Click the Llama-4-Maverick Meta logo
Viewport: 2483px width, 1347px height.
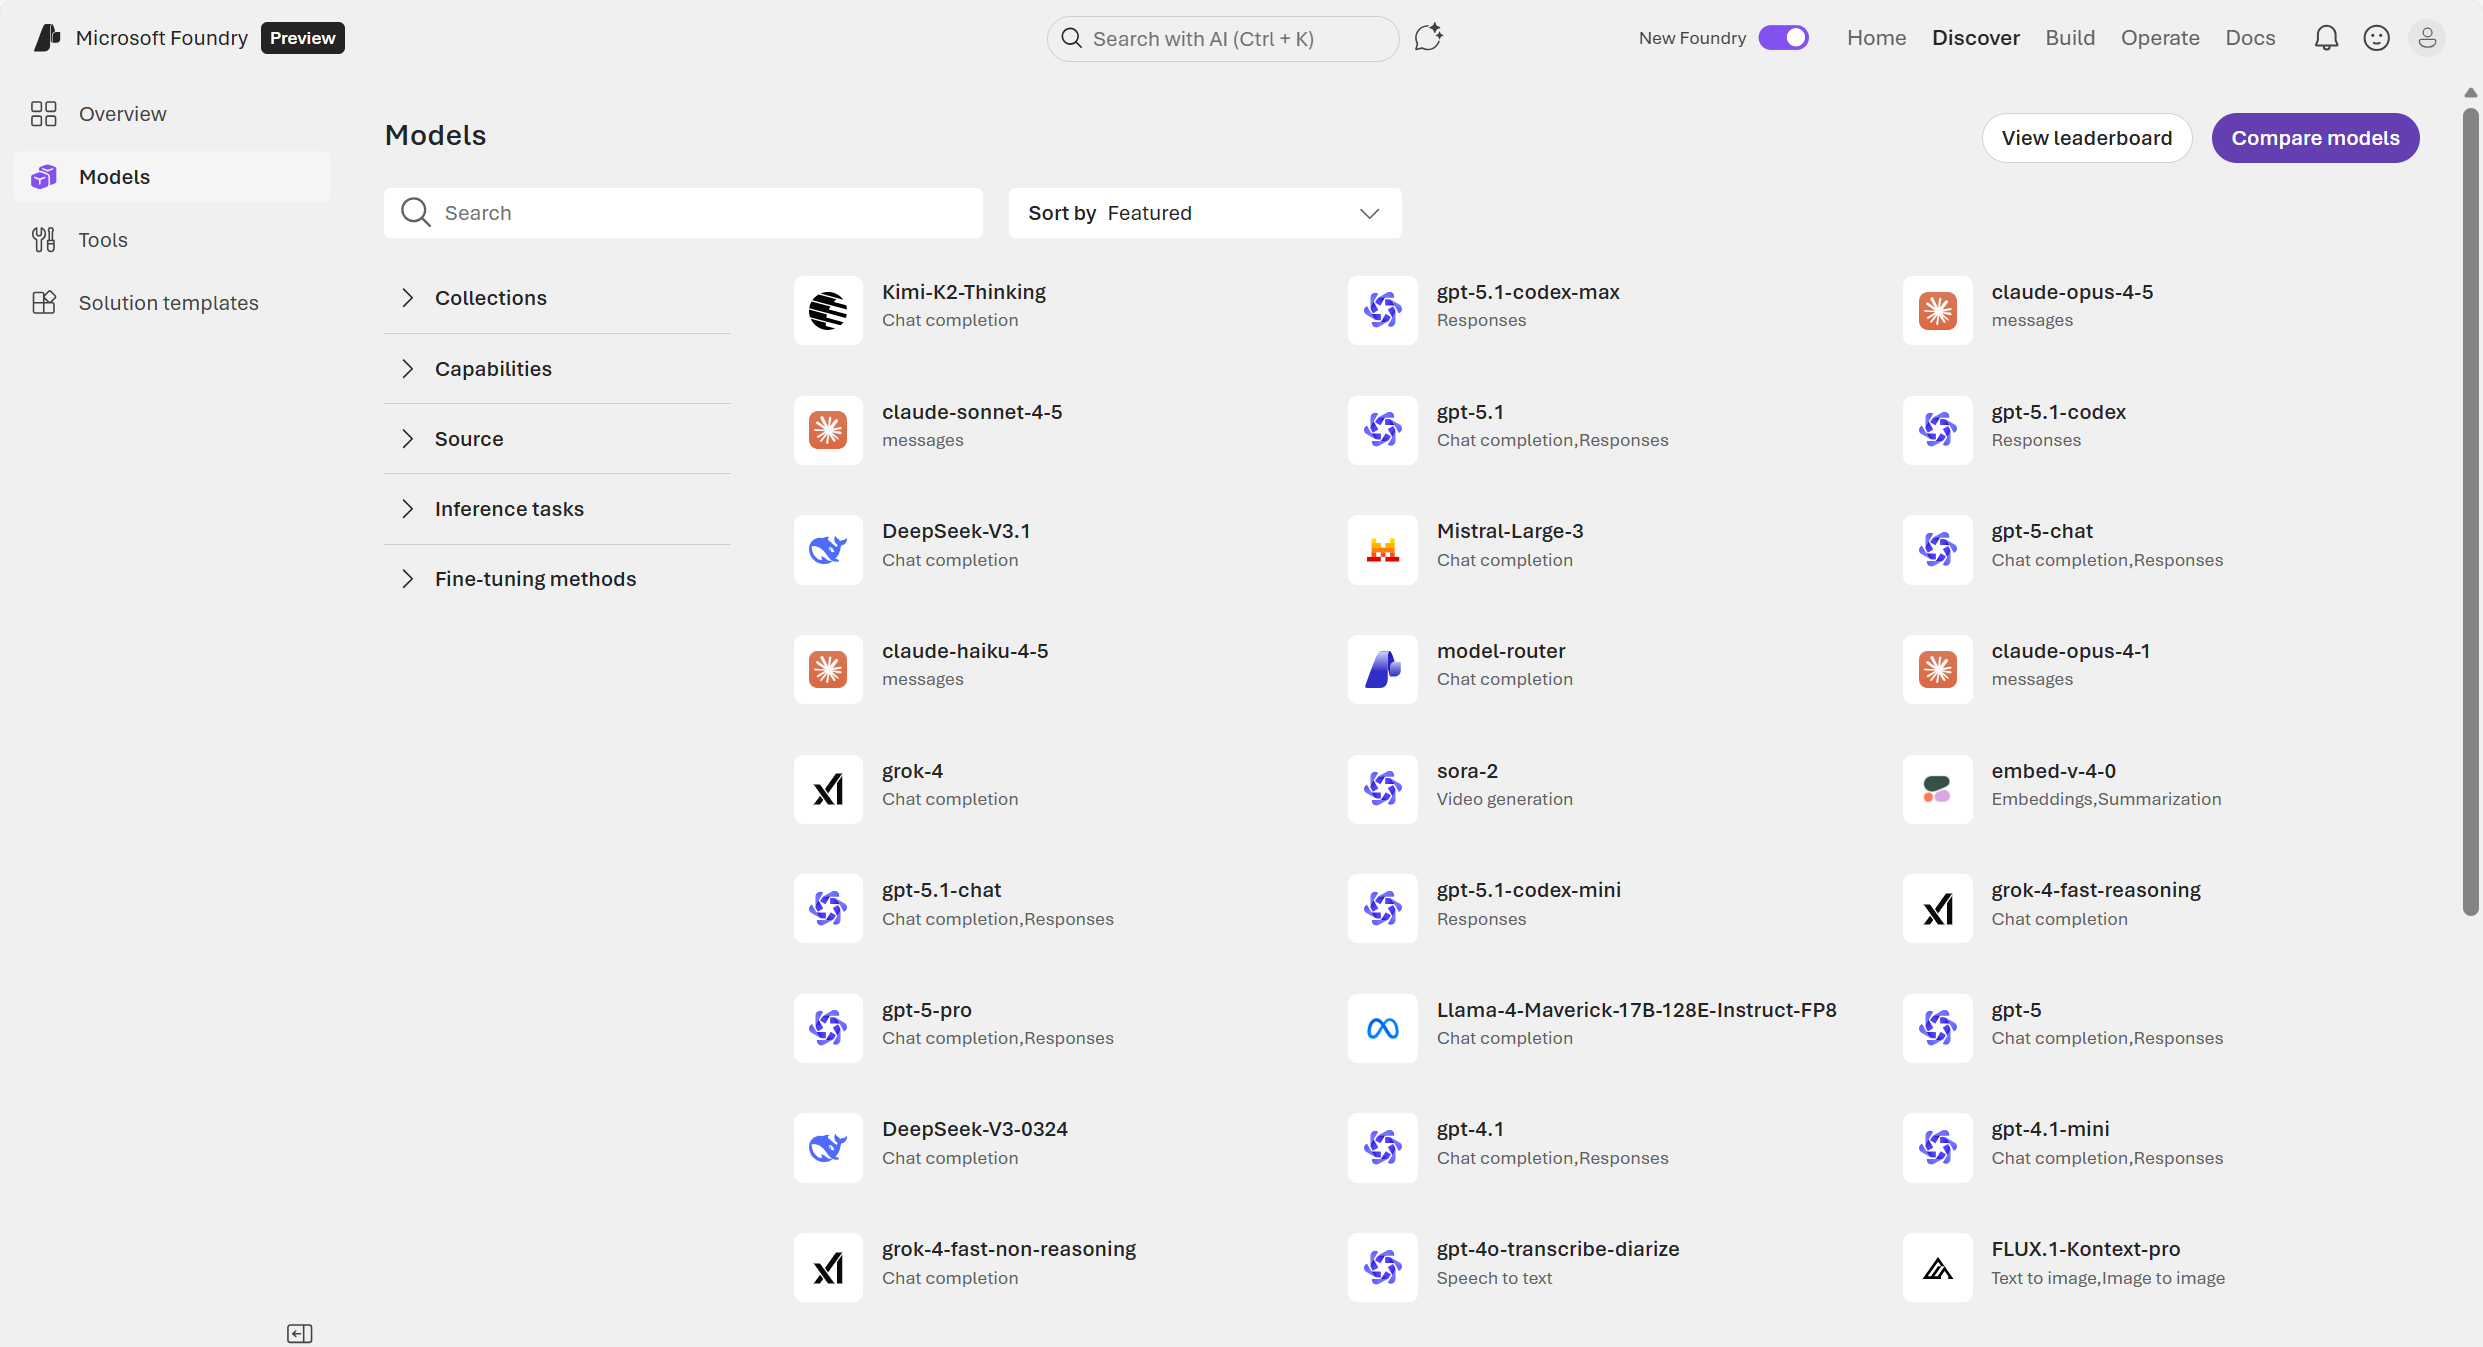(1382, 1027)
